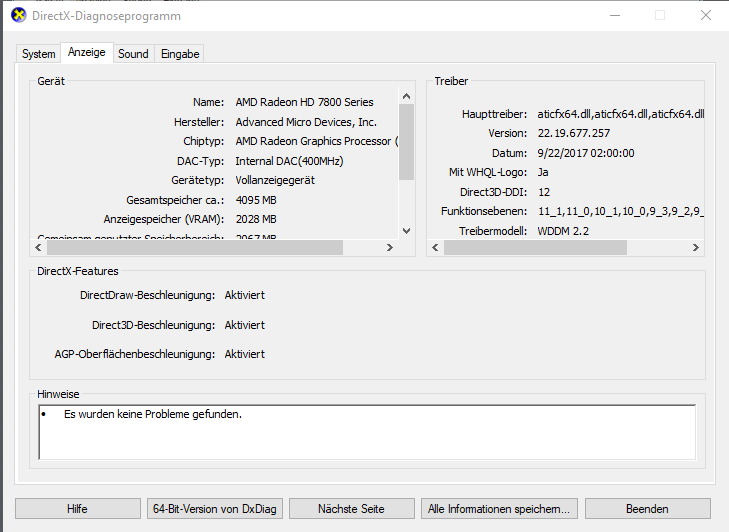Click the 'Funktionsebenen:' label
The height and width of the screenshot is (532, 729).
(484, 212)
